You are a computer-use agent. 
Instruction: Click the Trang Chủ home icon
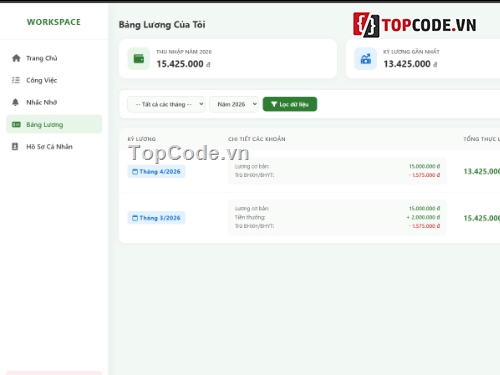(x=16, y=58)
